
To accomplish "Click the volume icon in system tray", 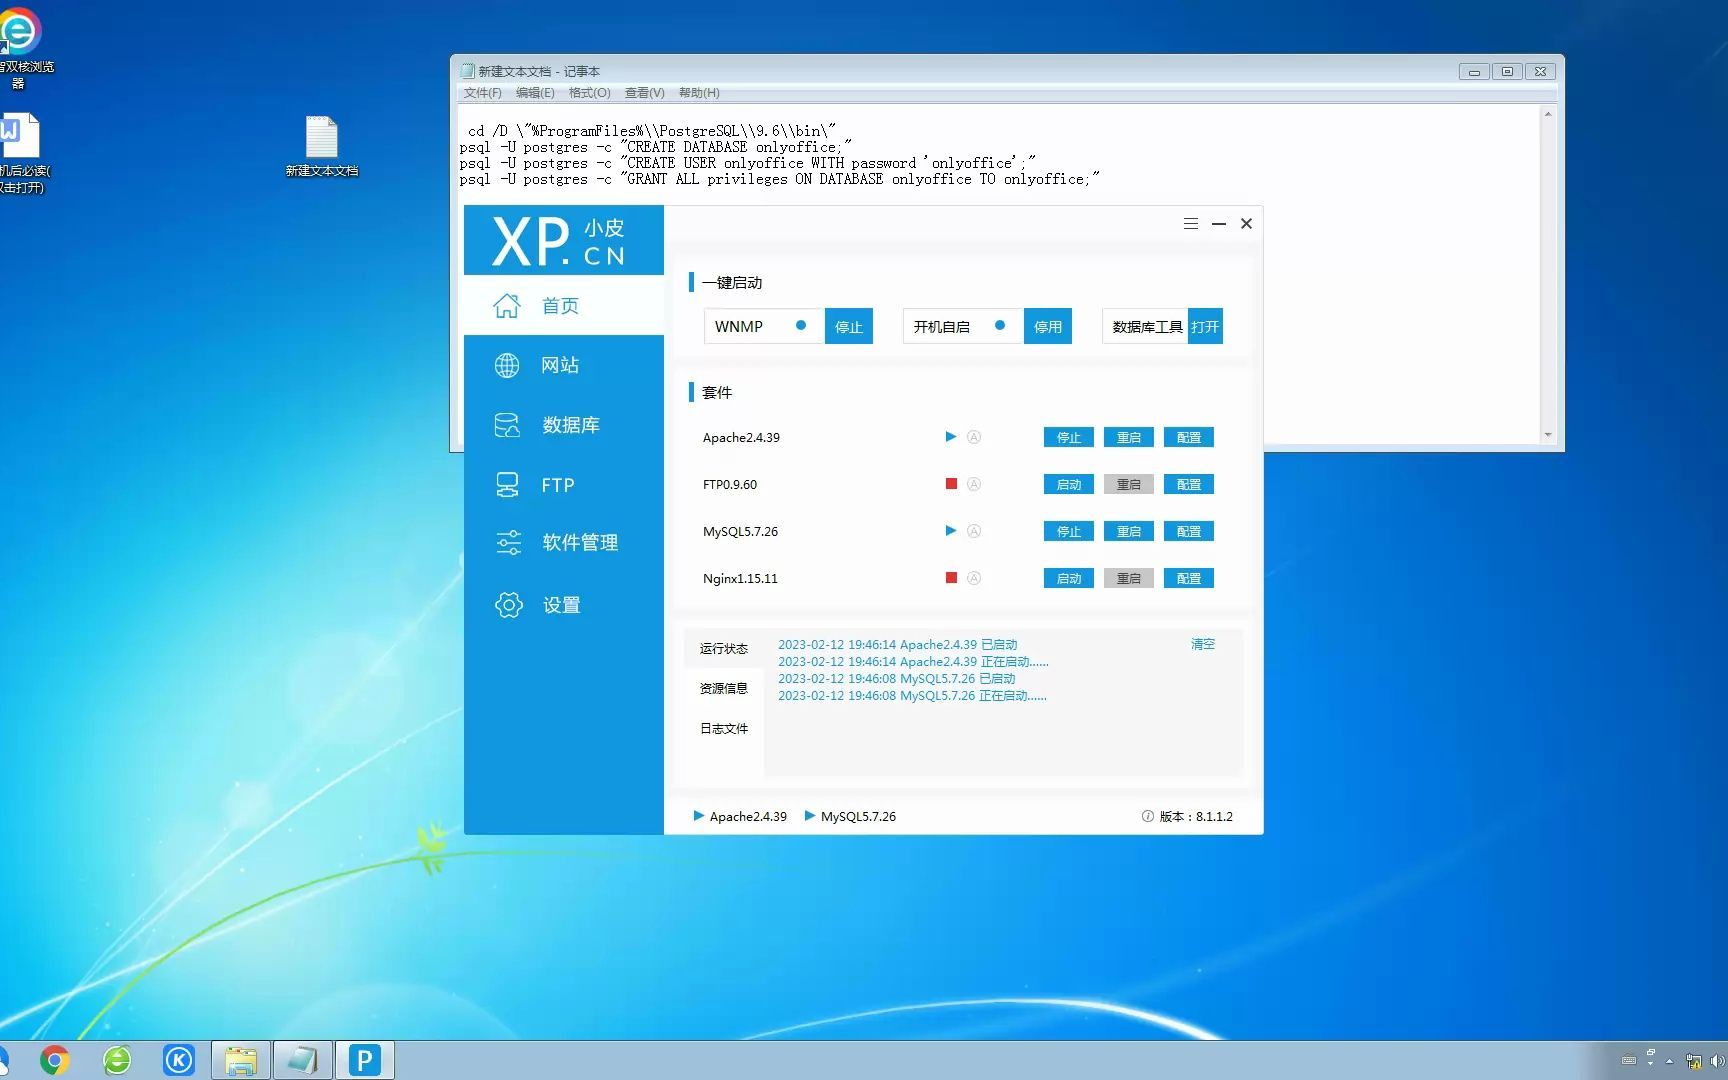I will click(1719, 1061).
